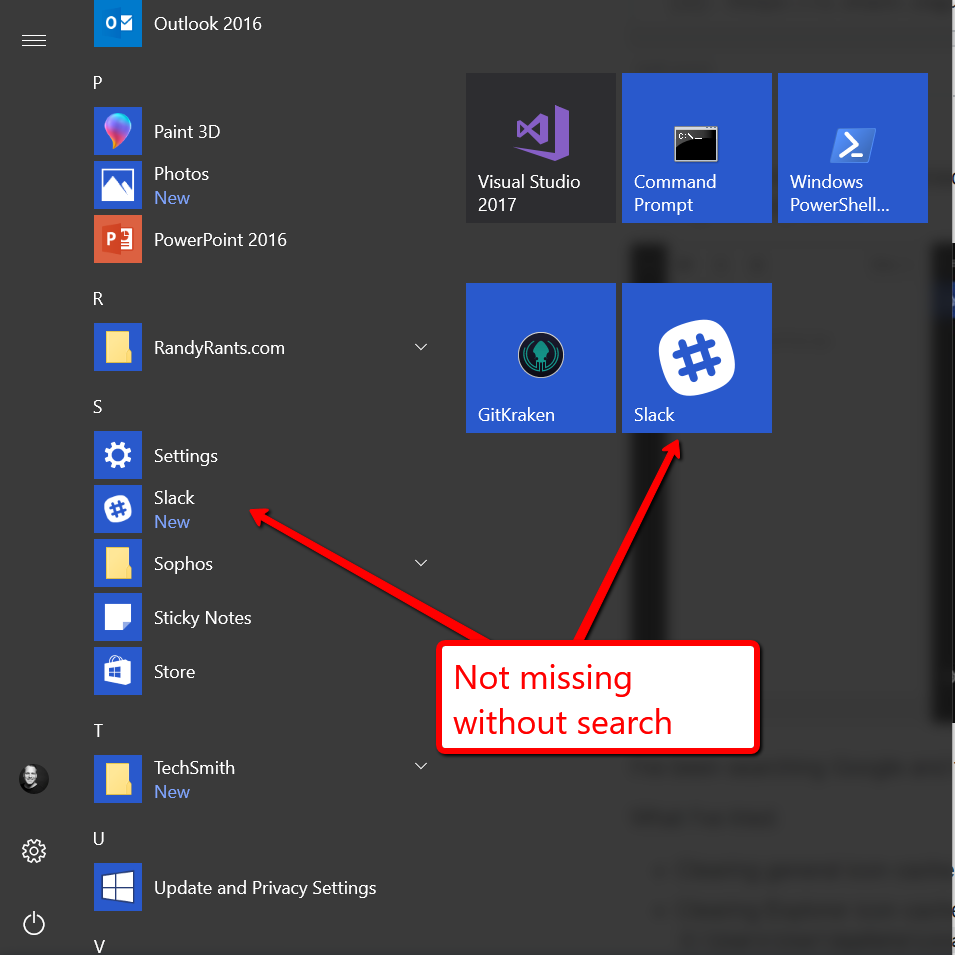The height and width of the screenshot is (955, 955).
Task: Jump to letters via the P header
Action: click(x=97, y=83)
